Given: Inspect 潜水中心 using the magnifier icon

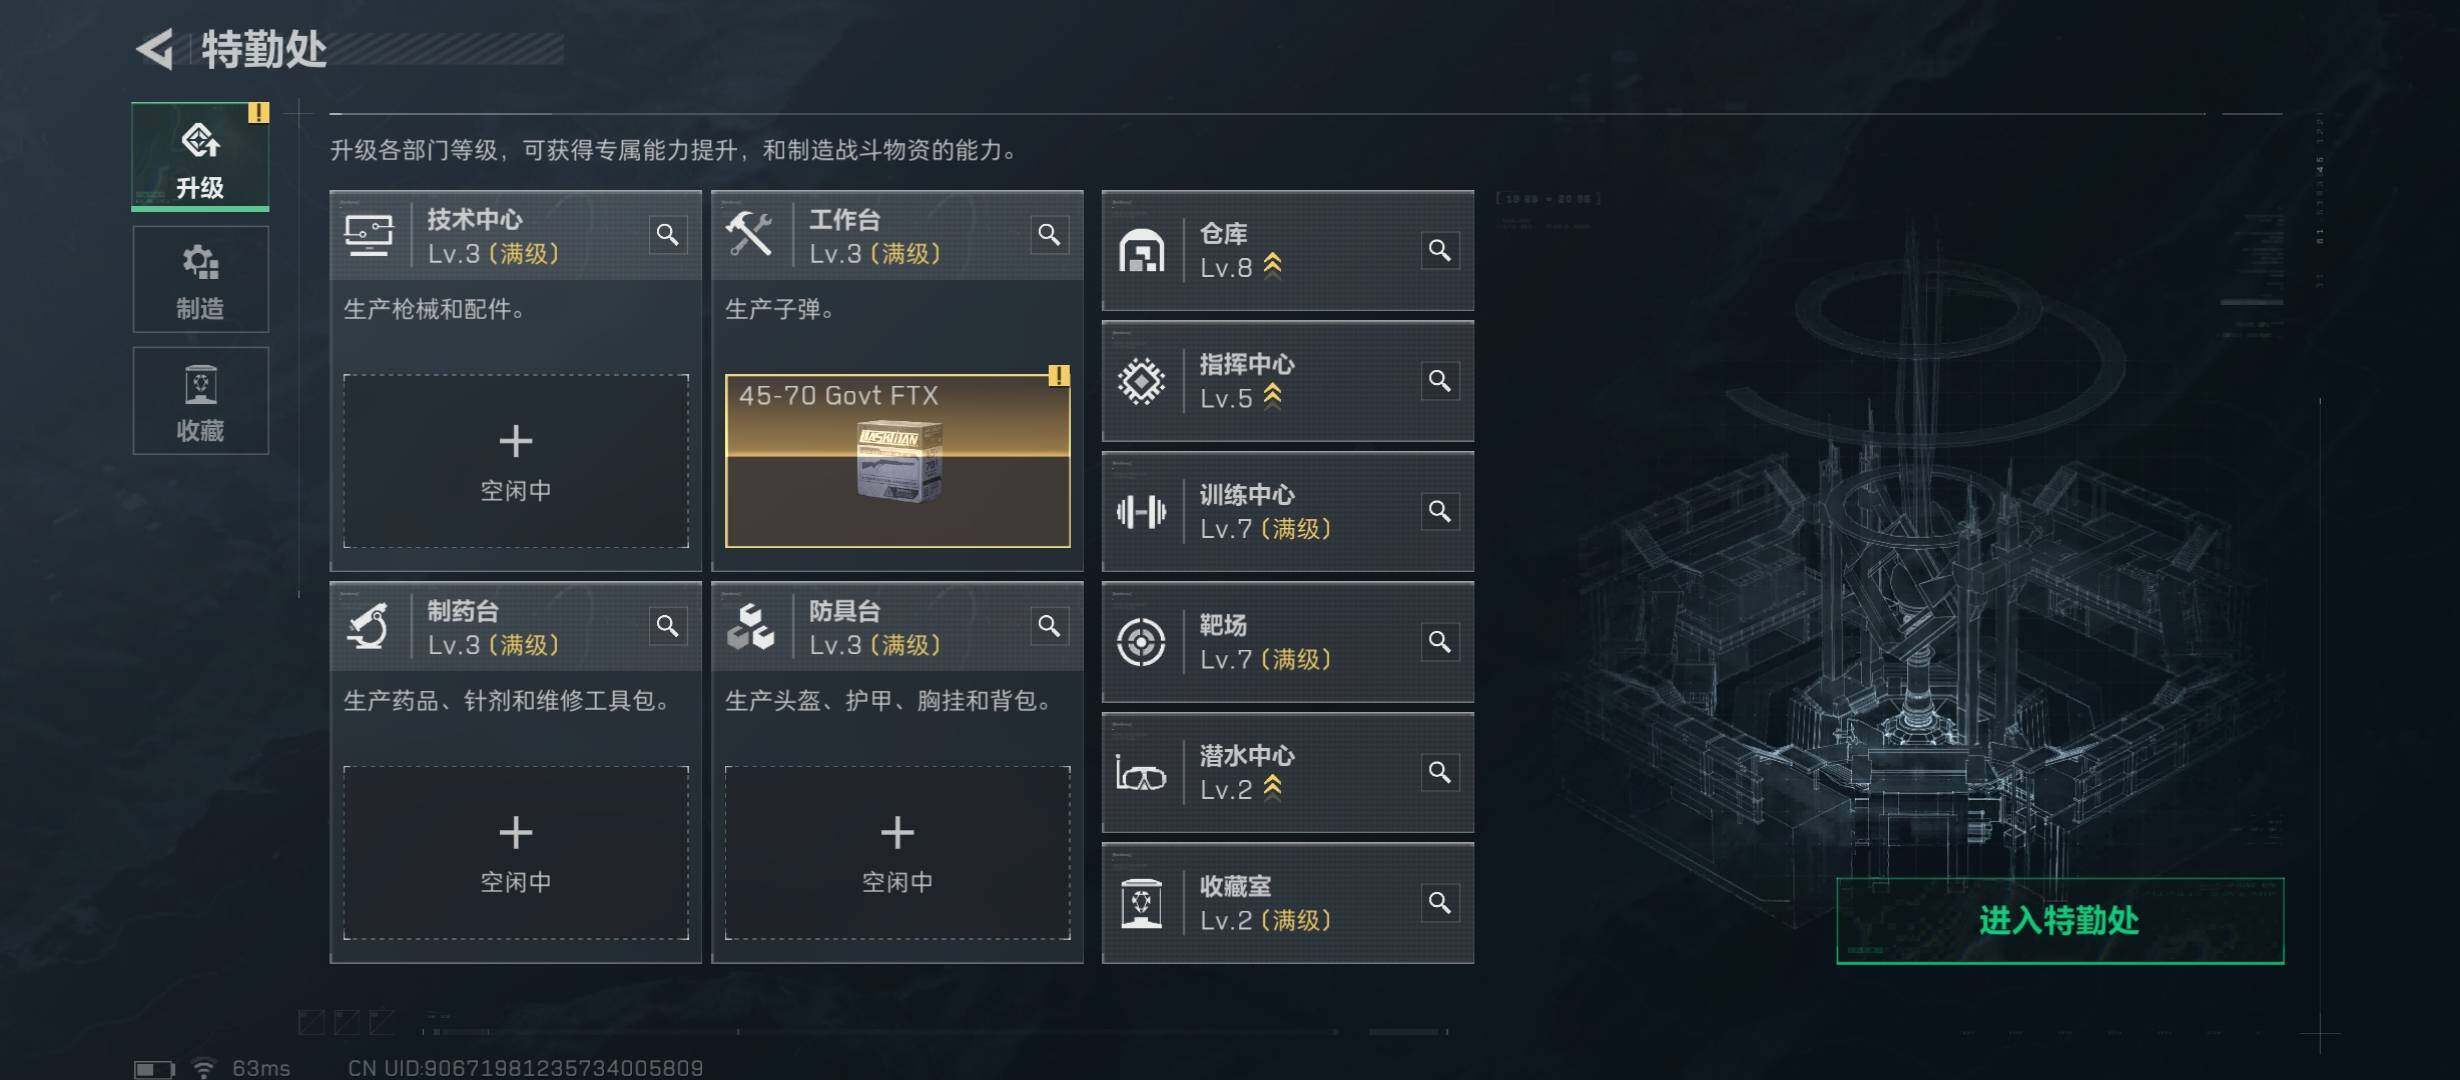Looking at the screenshot, I should click(x=1439, y=772).
